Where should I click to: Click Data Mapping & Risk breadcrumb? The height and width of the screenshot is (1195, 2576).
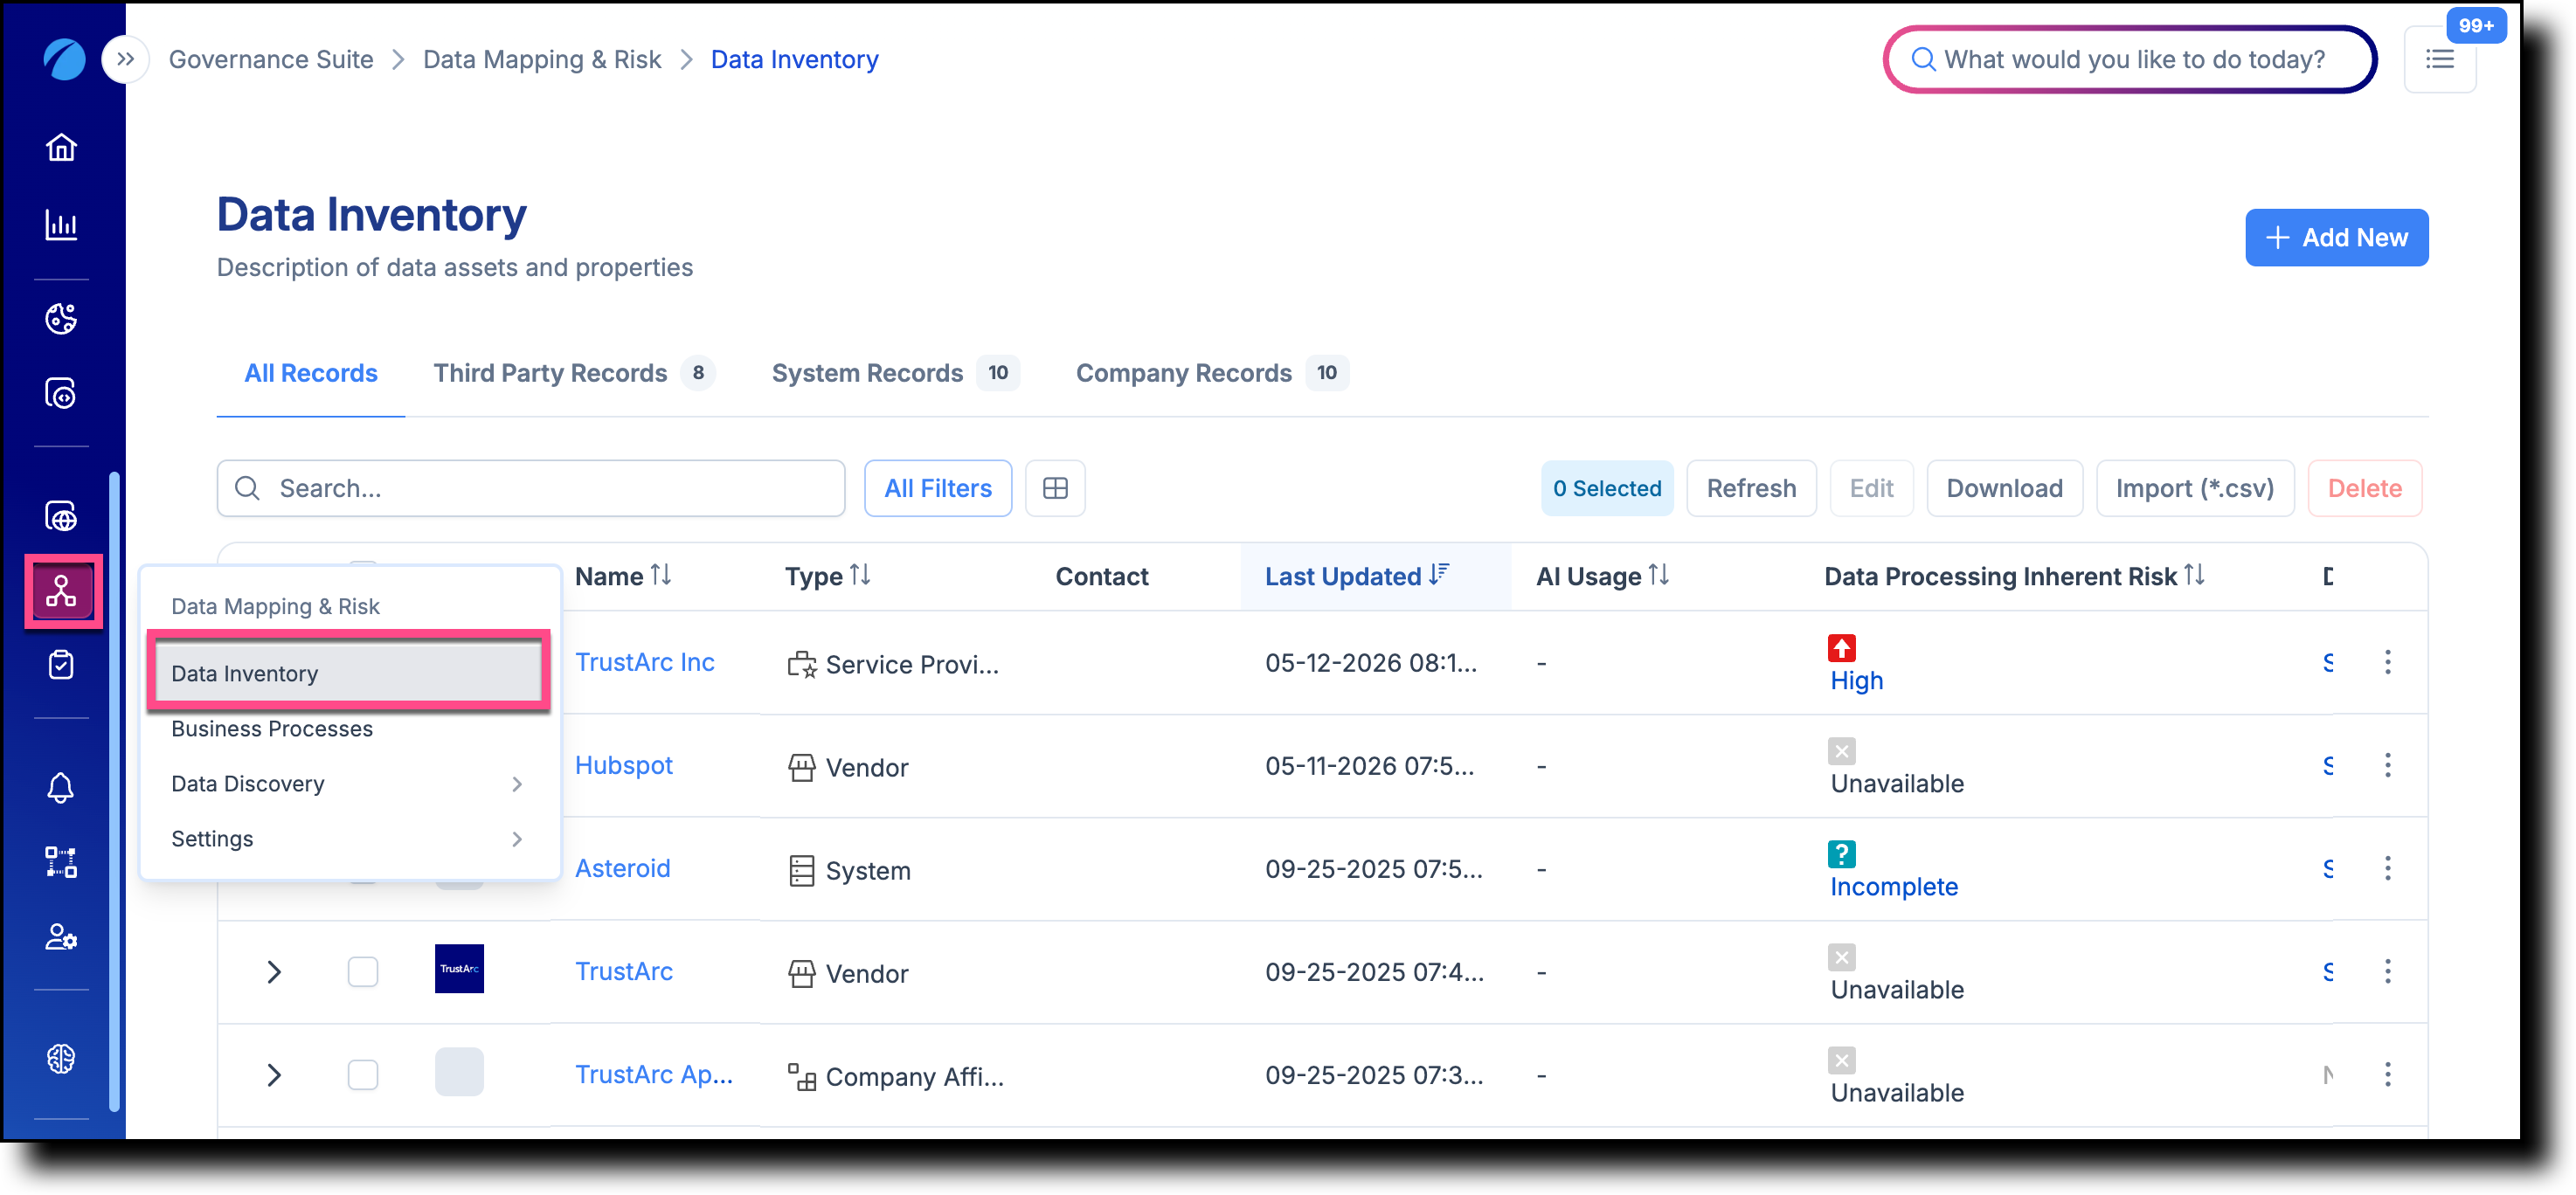542,59
